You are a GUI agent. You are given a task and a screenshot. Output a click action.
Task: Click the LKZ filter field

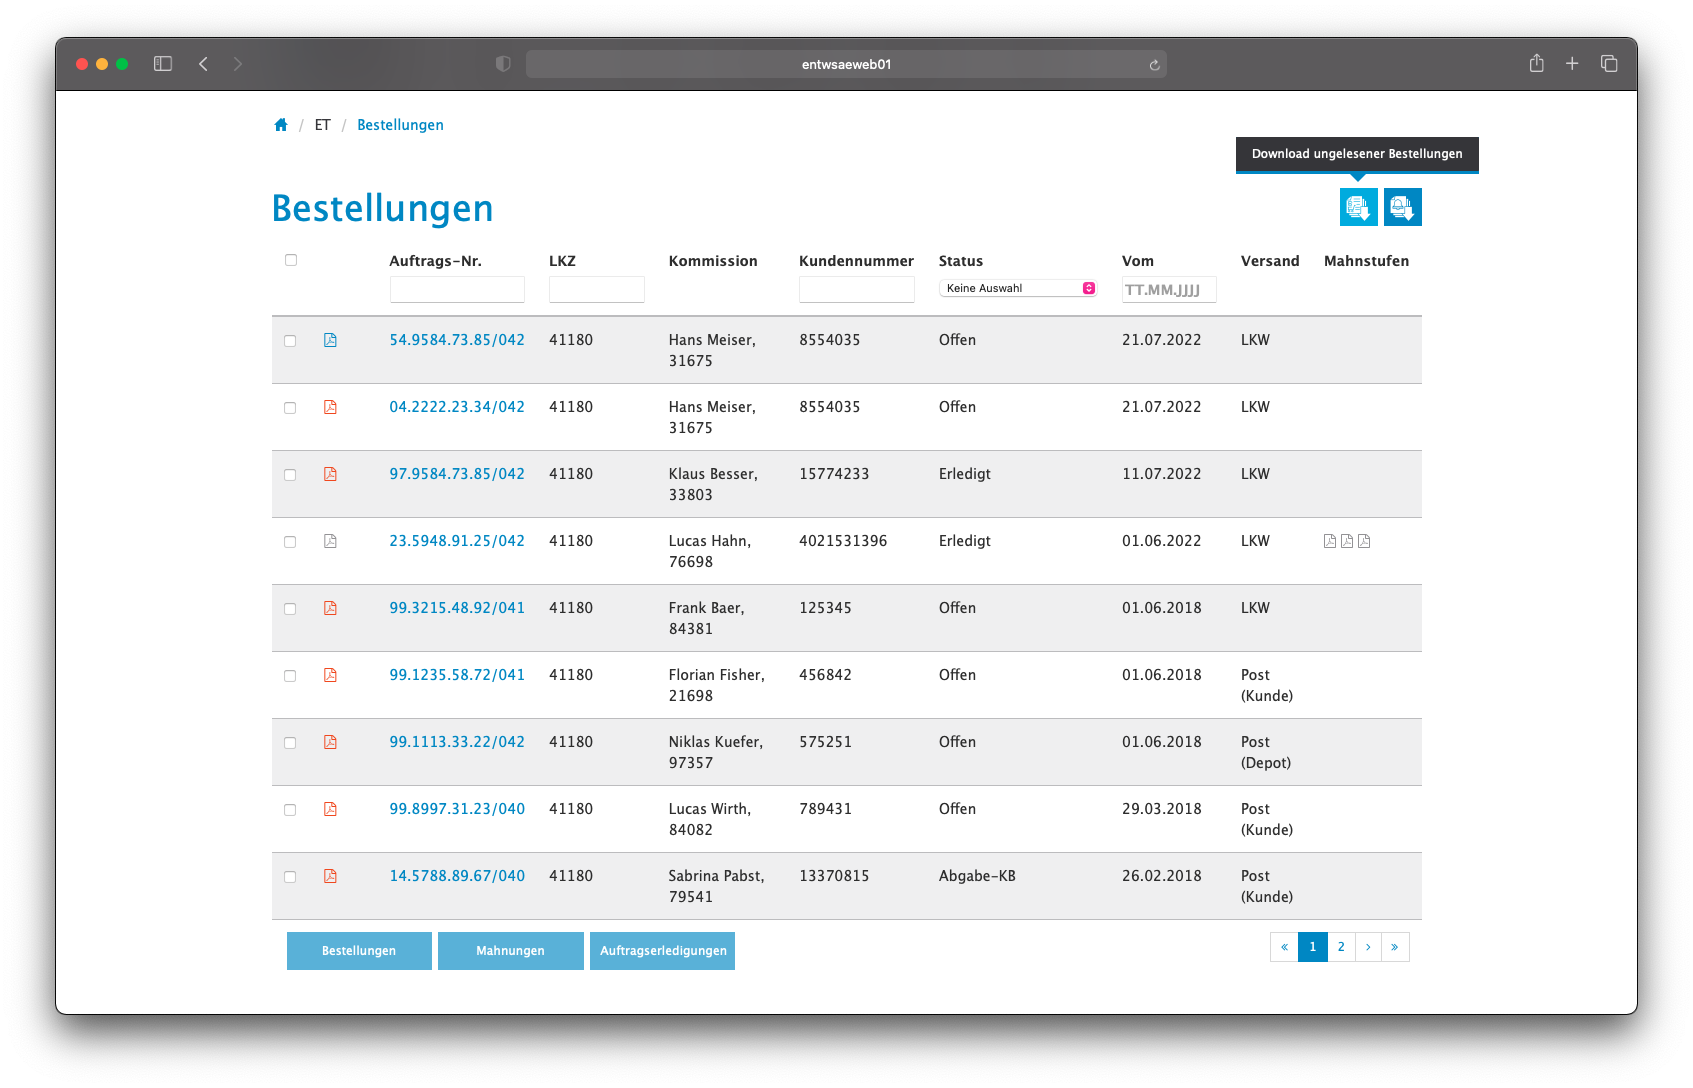point(597,290)
